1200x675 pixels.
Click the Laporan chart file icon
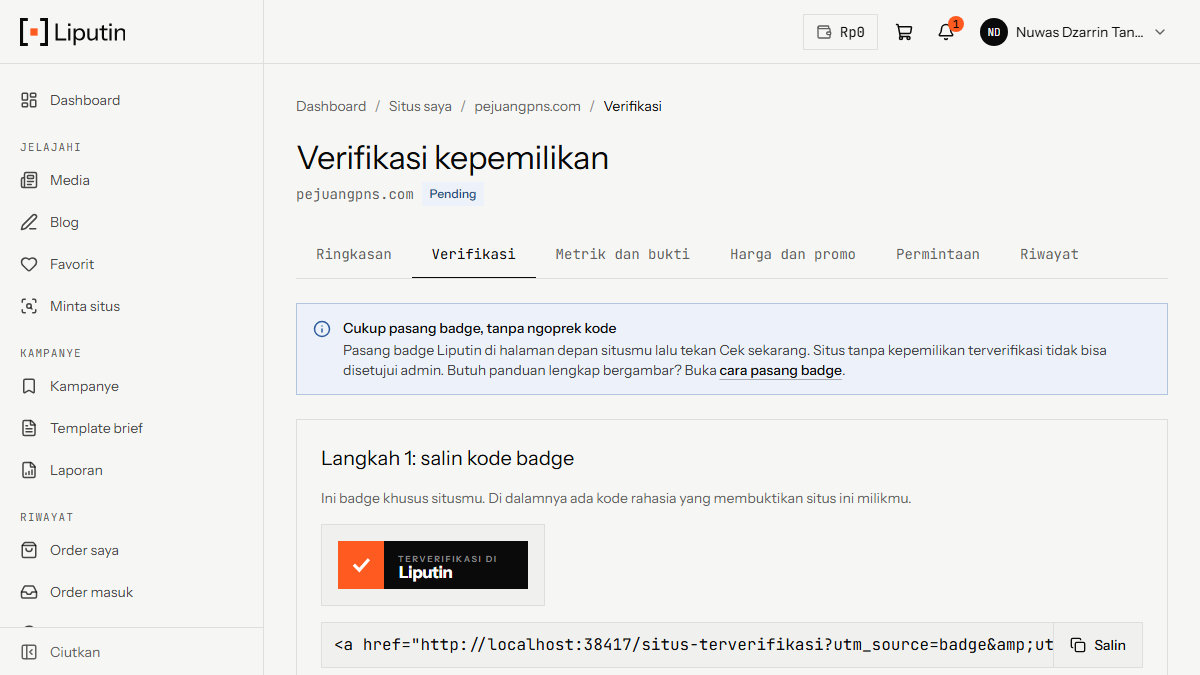(29, 470)
